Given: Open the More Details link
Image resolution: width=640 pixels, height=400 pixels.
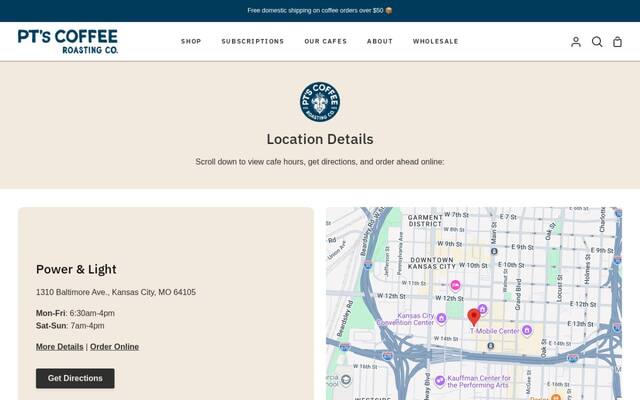Looking at the screenshot, I should [x=60, y=347].
